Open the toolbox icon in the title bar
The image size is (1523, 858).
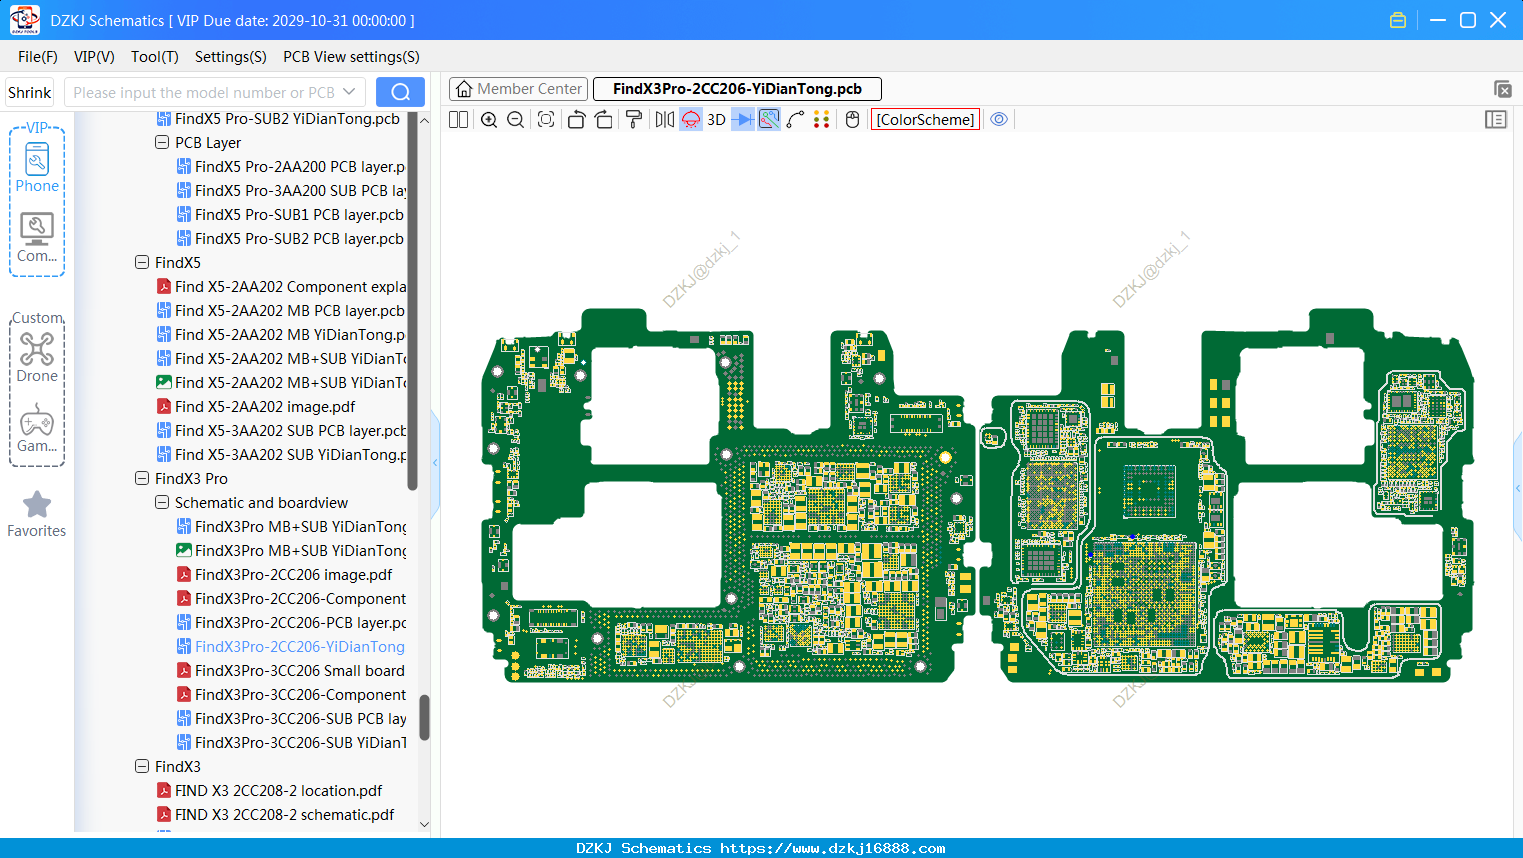(1398, 20)
